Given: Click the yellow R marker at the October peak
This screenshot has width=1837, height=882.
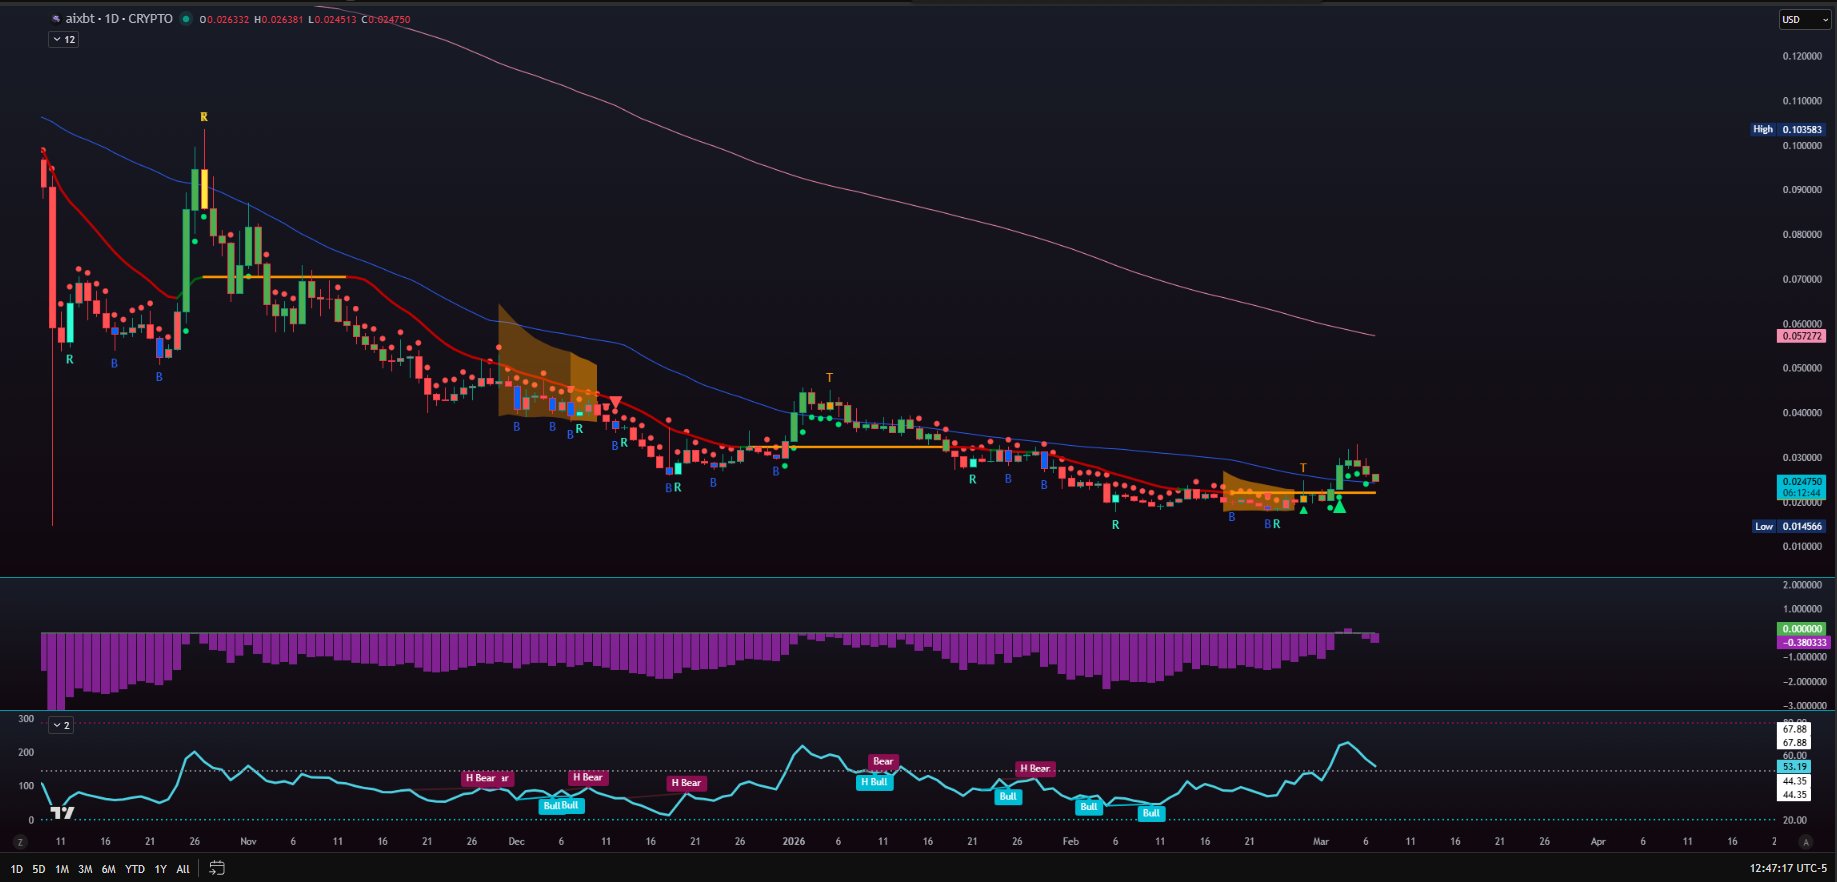Looking at the screenshot, I should tap(204, 117).
